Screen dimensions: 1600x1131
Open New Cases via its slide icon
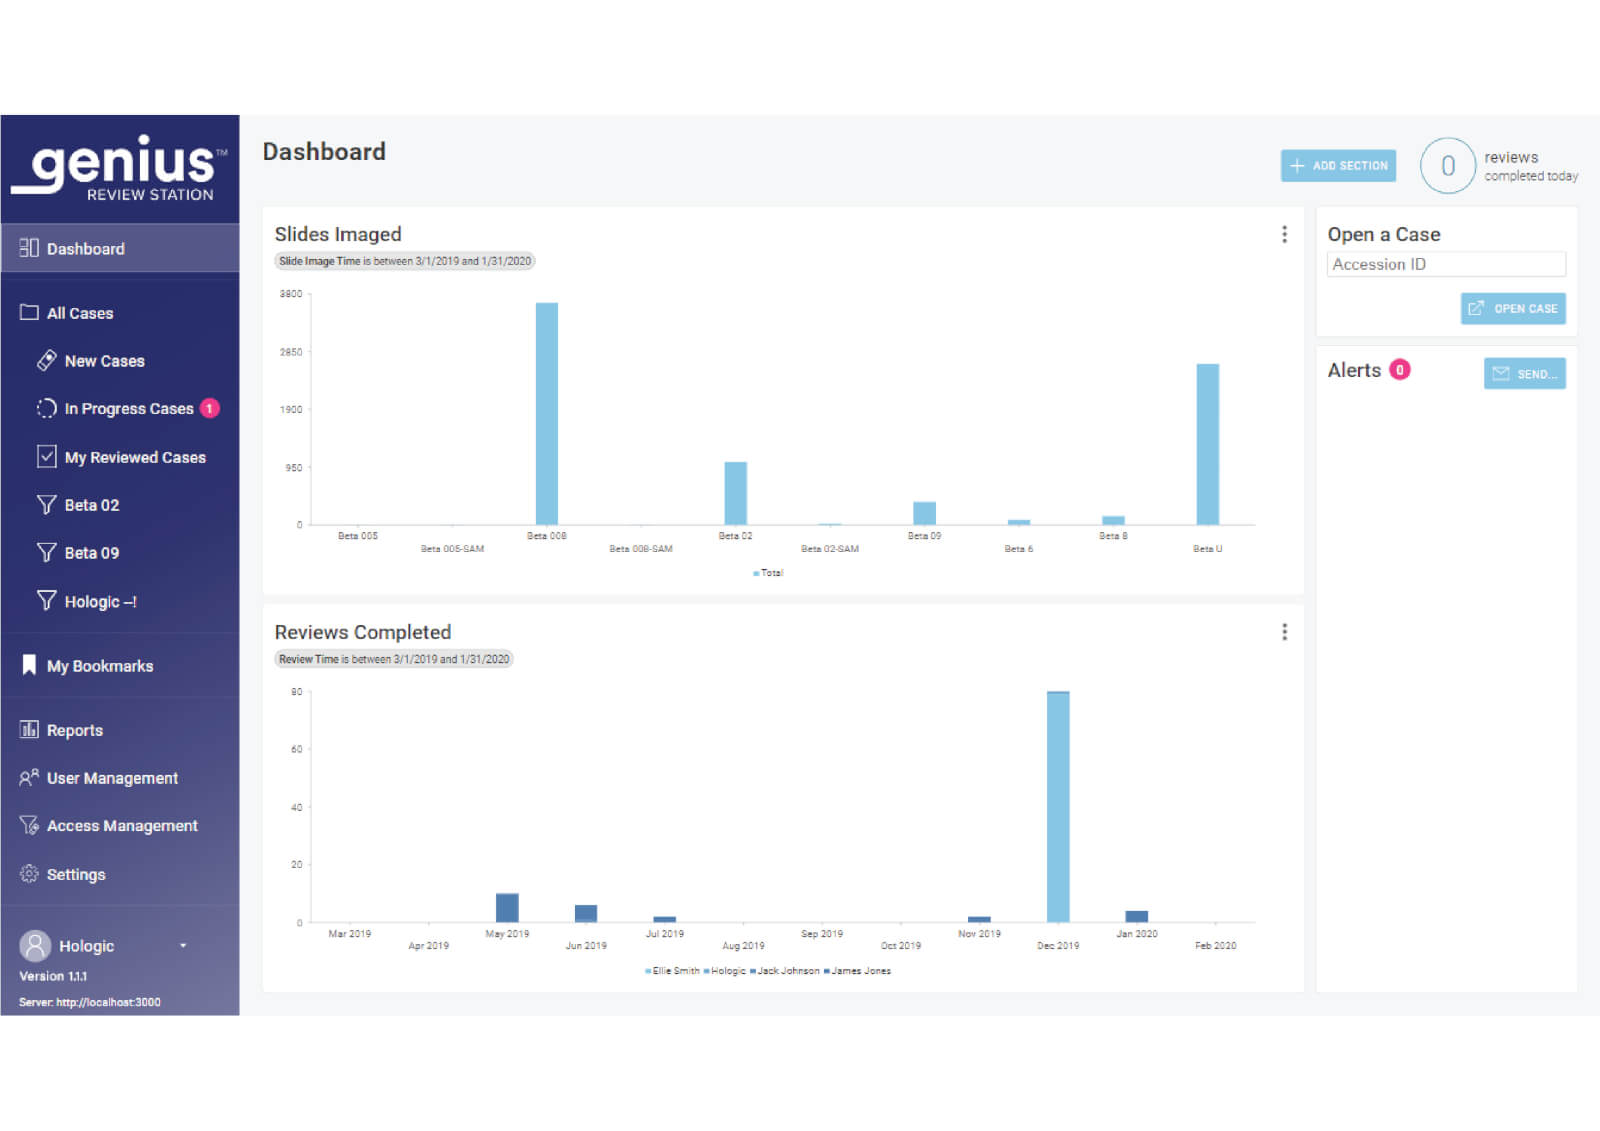click(46, 361)
